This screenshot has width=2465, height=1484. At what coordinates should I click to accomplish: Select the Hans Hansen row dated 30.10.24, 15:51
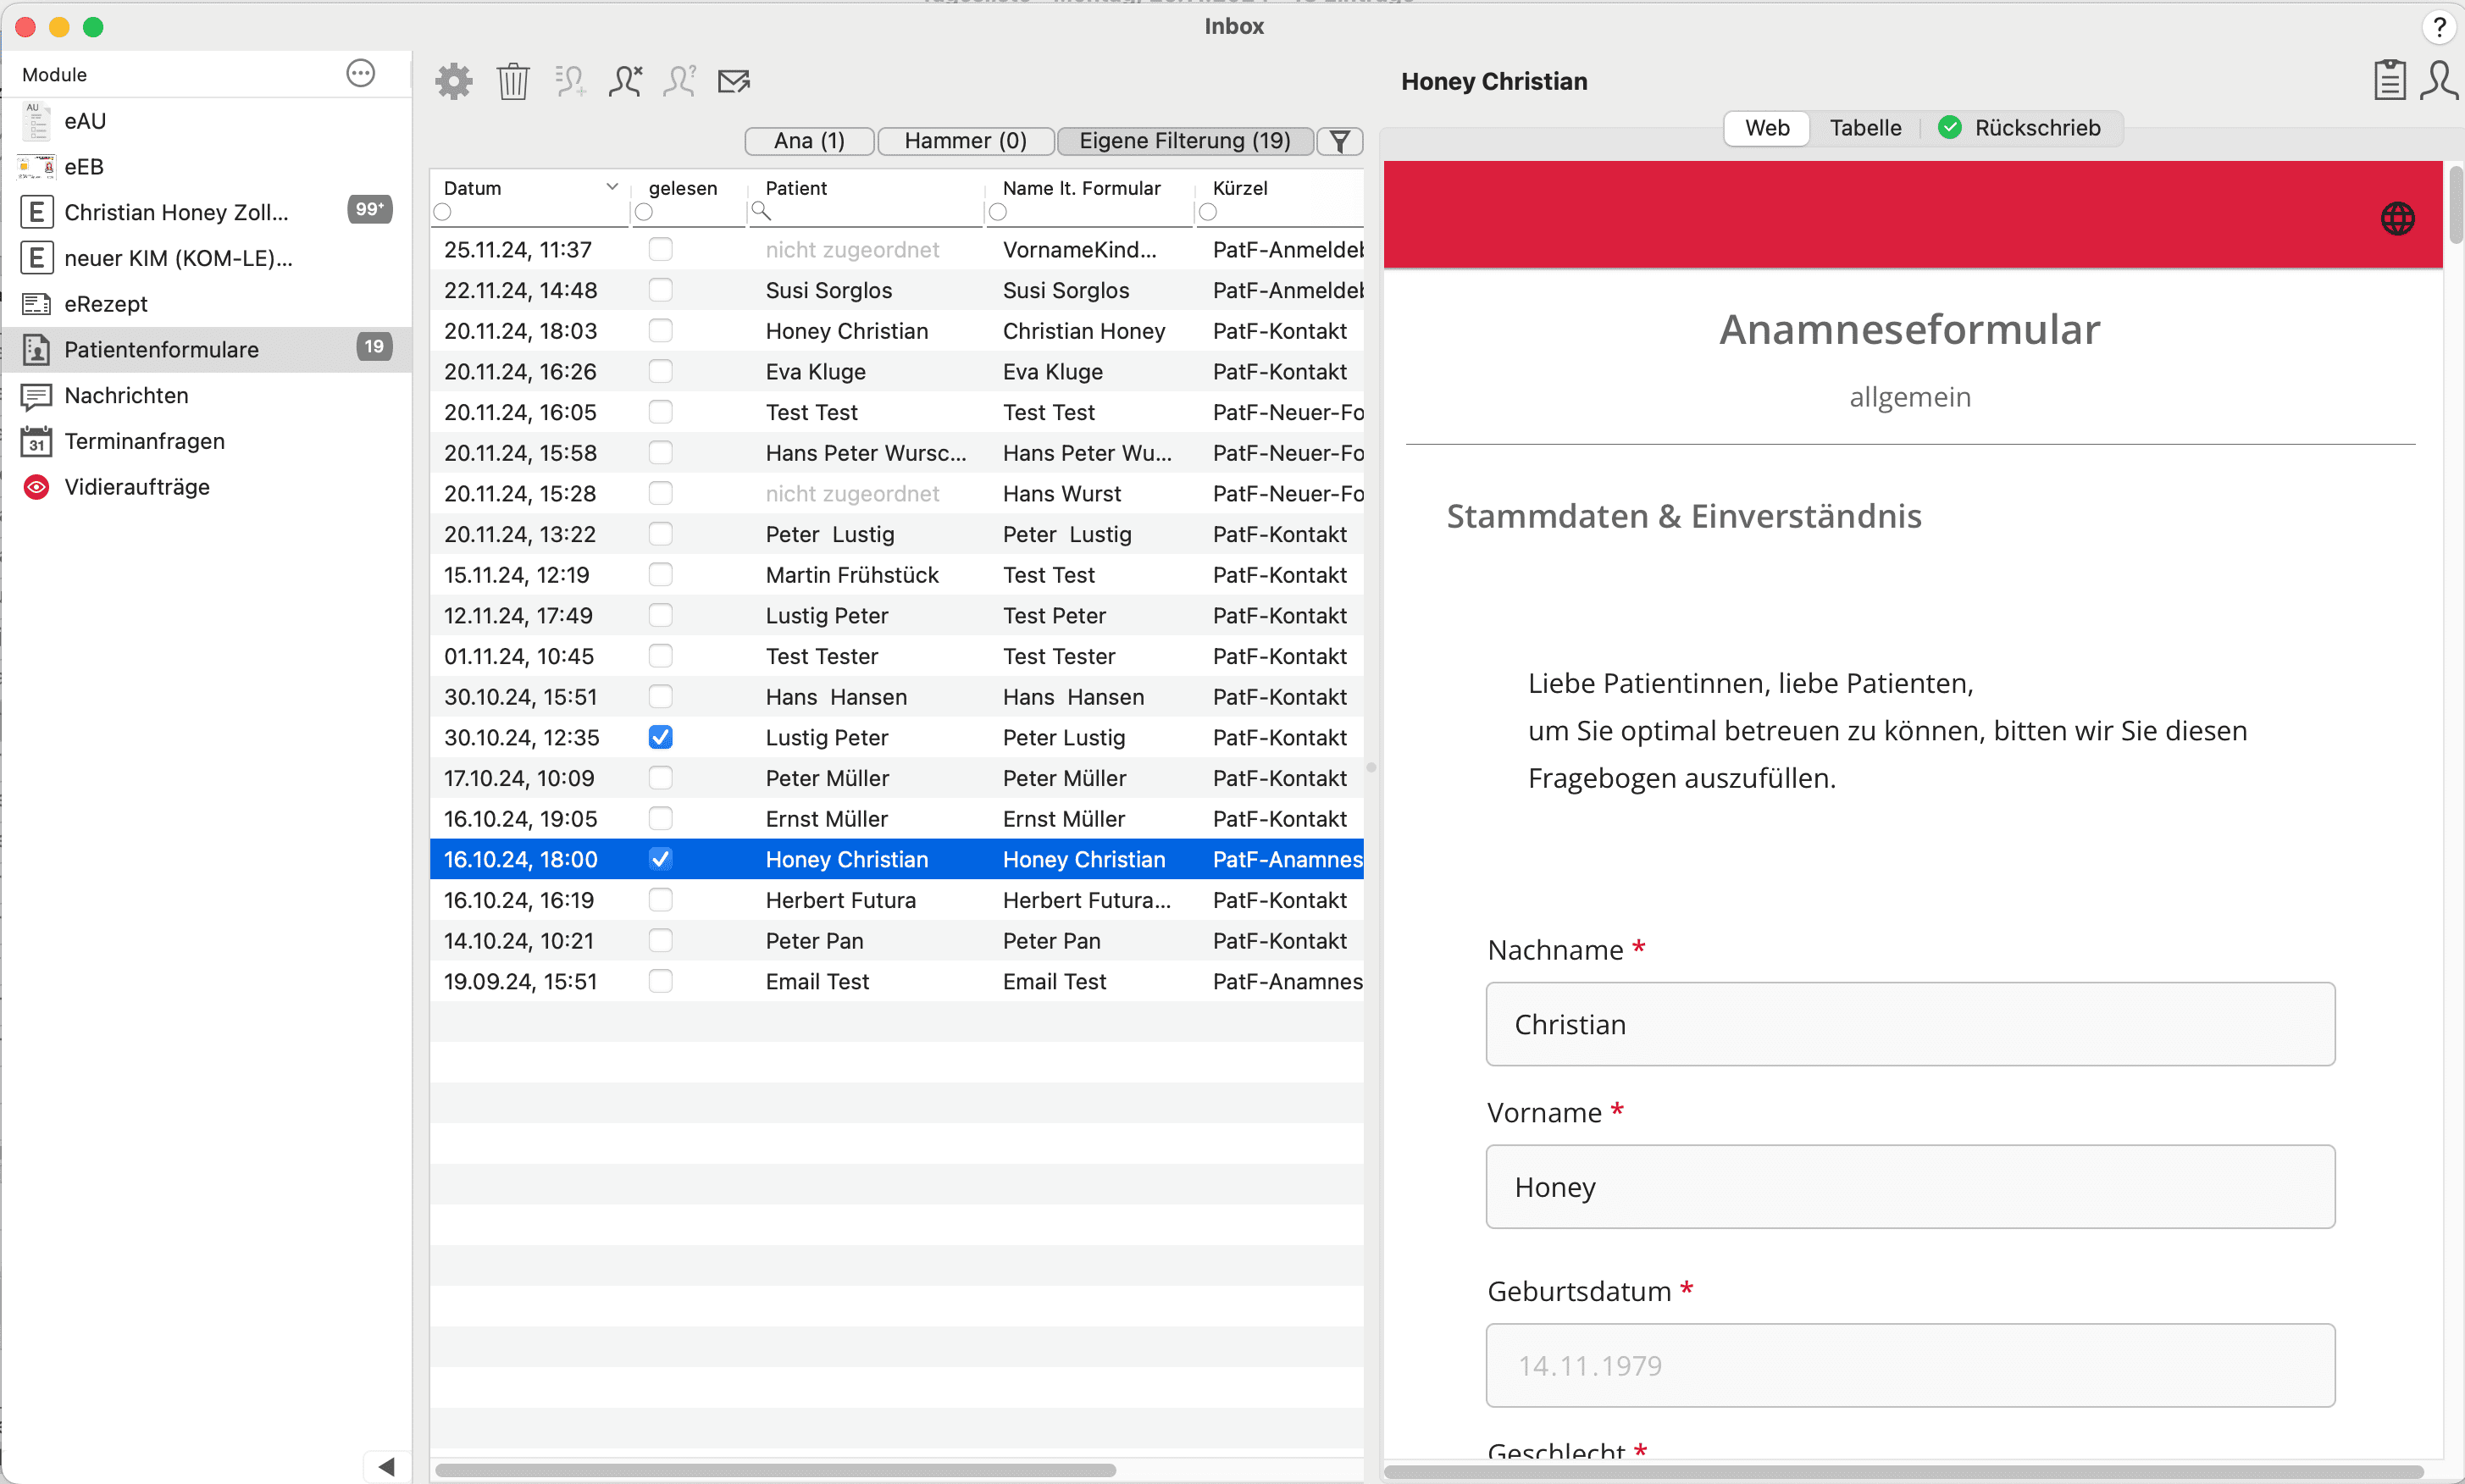pyautogui.click(x=896, y=697)
